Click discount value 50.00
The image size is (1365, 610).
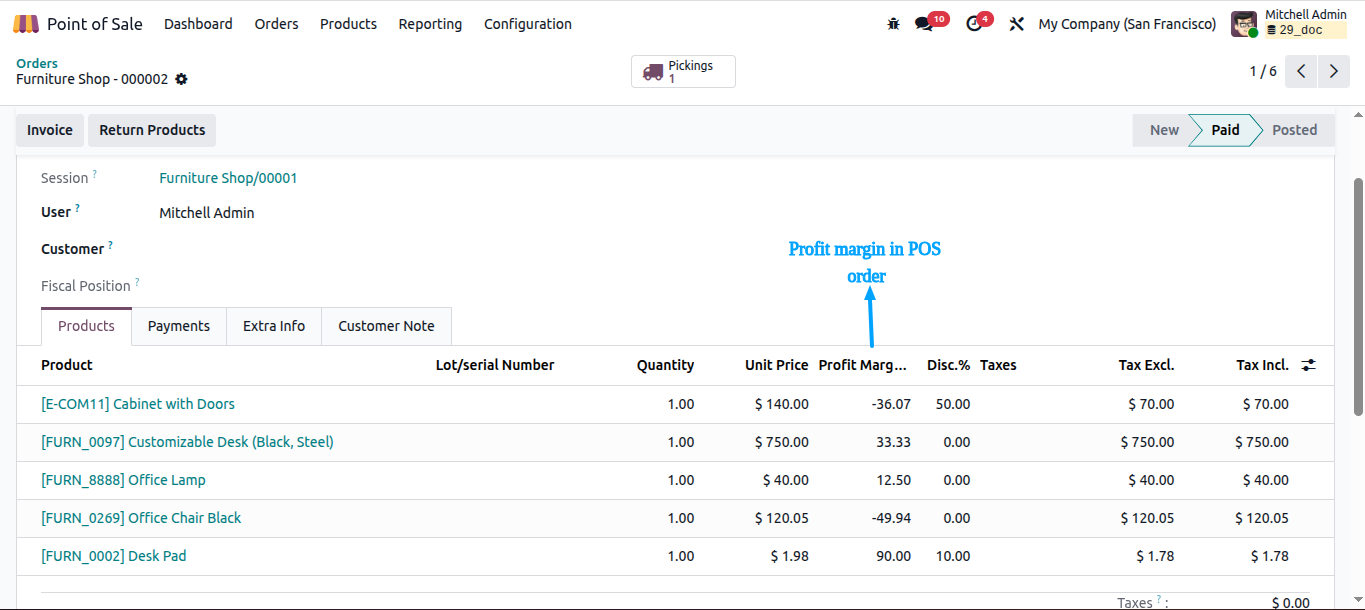(x=952, y=404)
